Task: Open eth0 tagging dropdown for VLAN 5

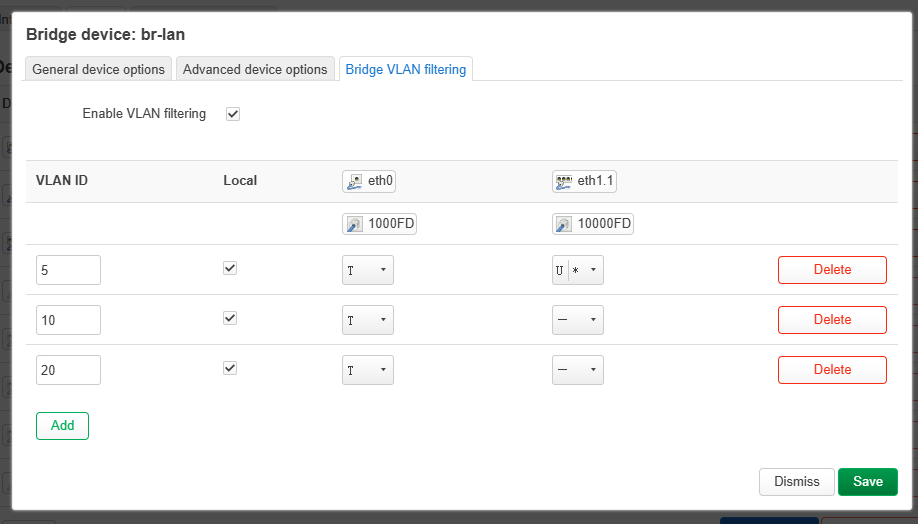Action: [367, 270]
